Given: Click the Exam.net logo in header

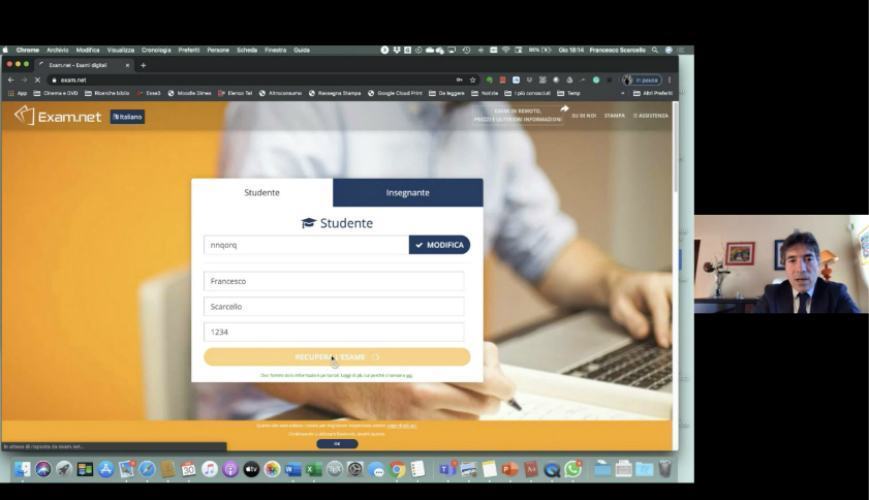Looking at the screenshot, I should point(58,116).
